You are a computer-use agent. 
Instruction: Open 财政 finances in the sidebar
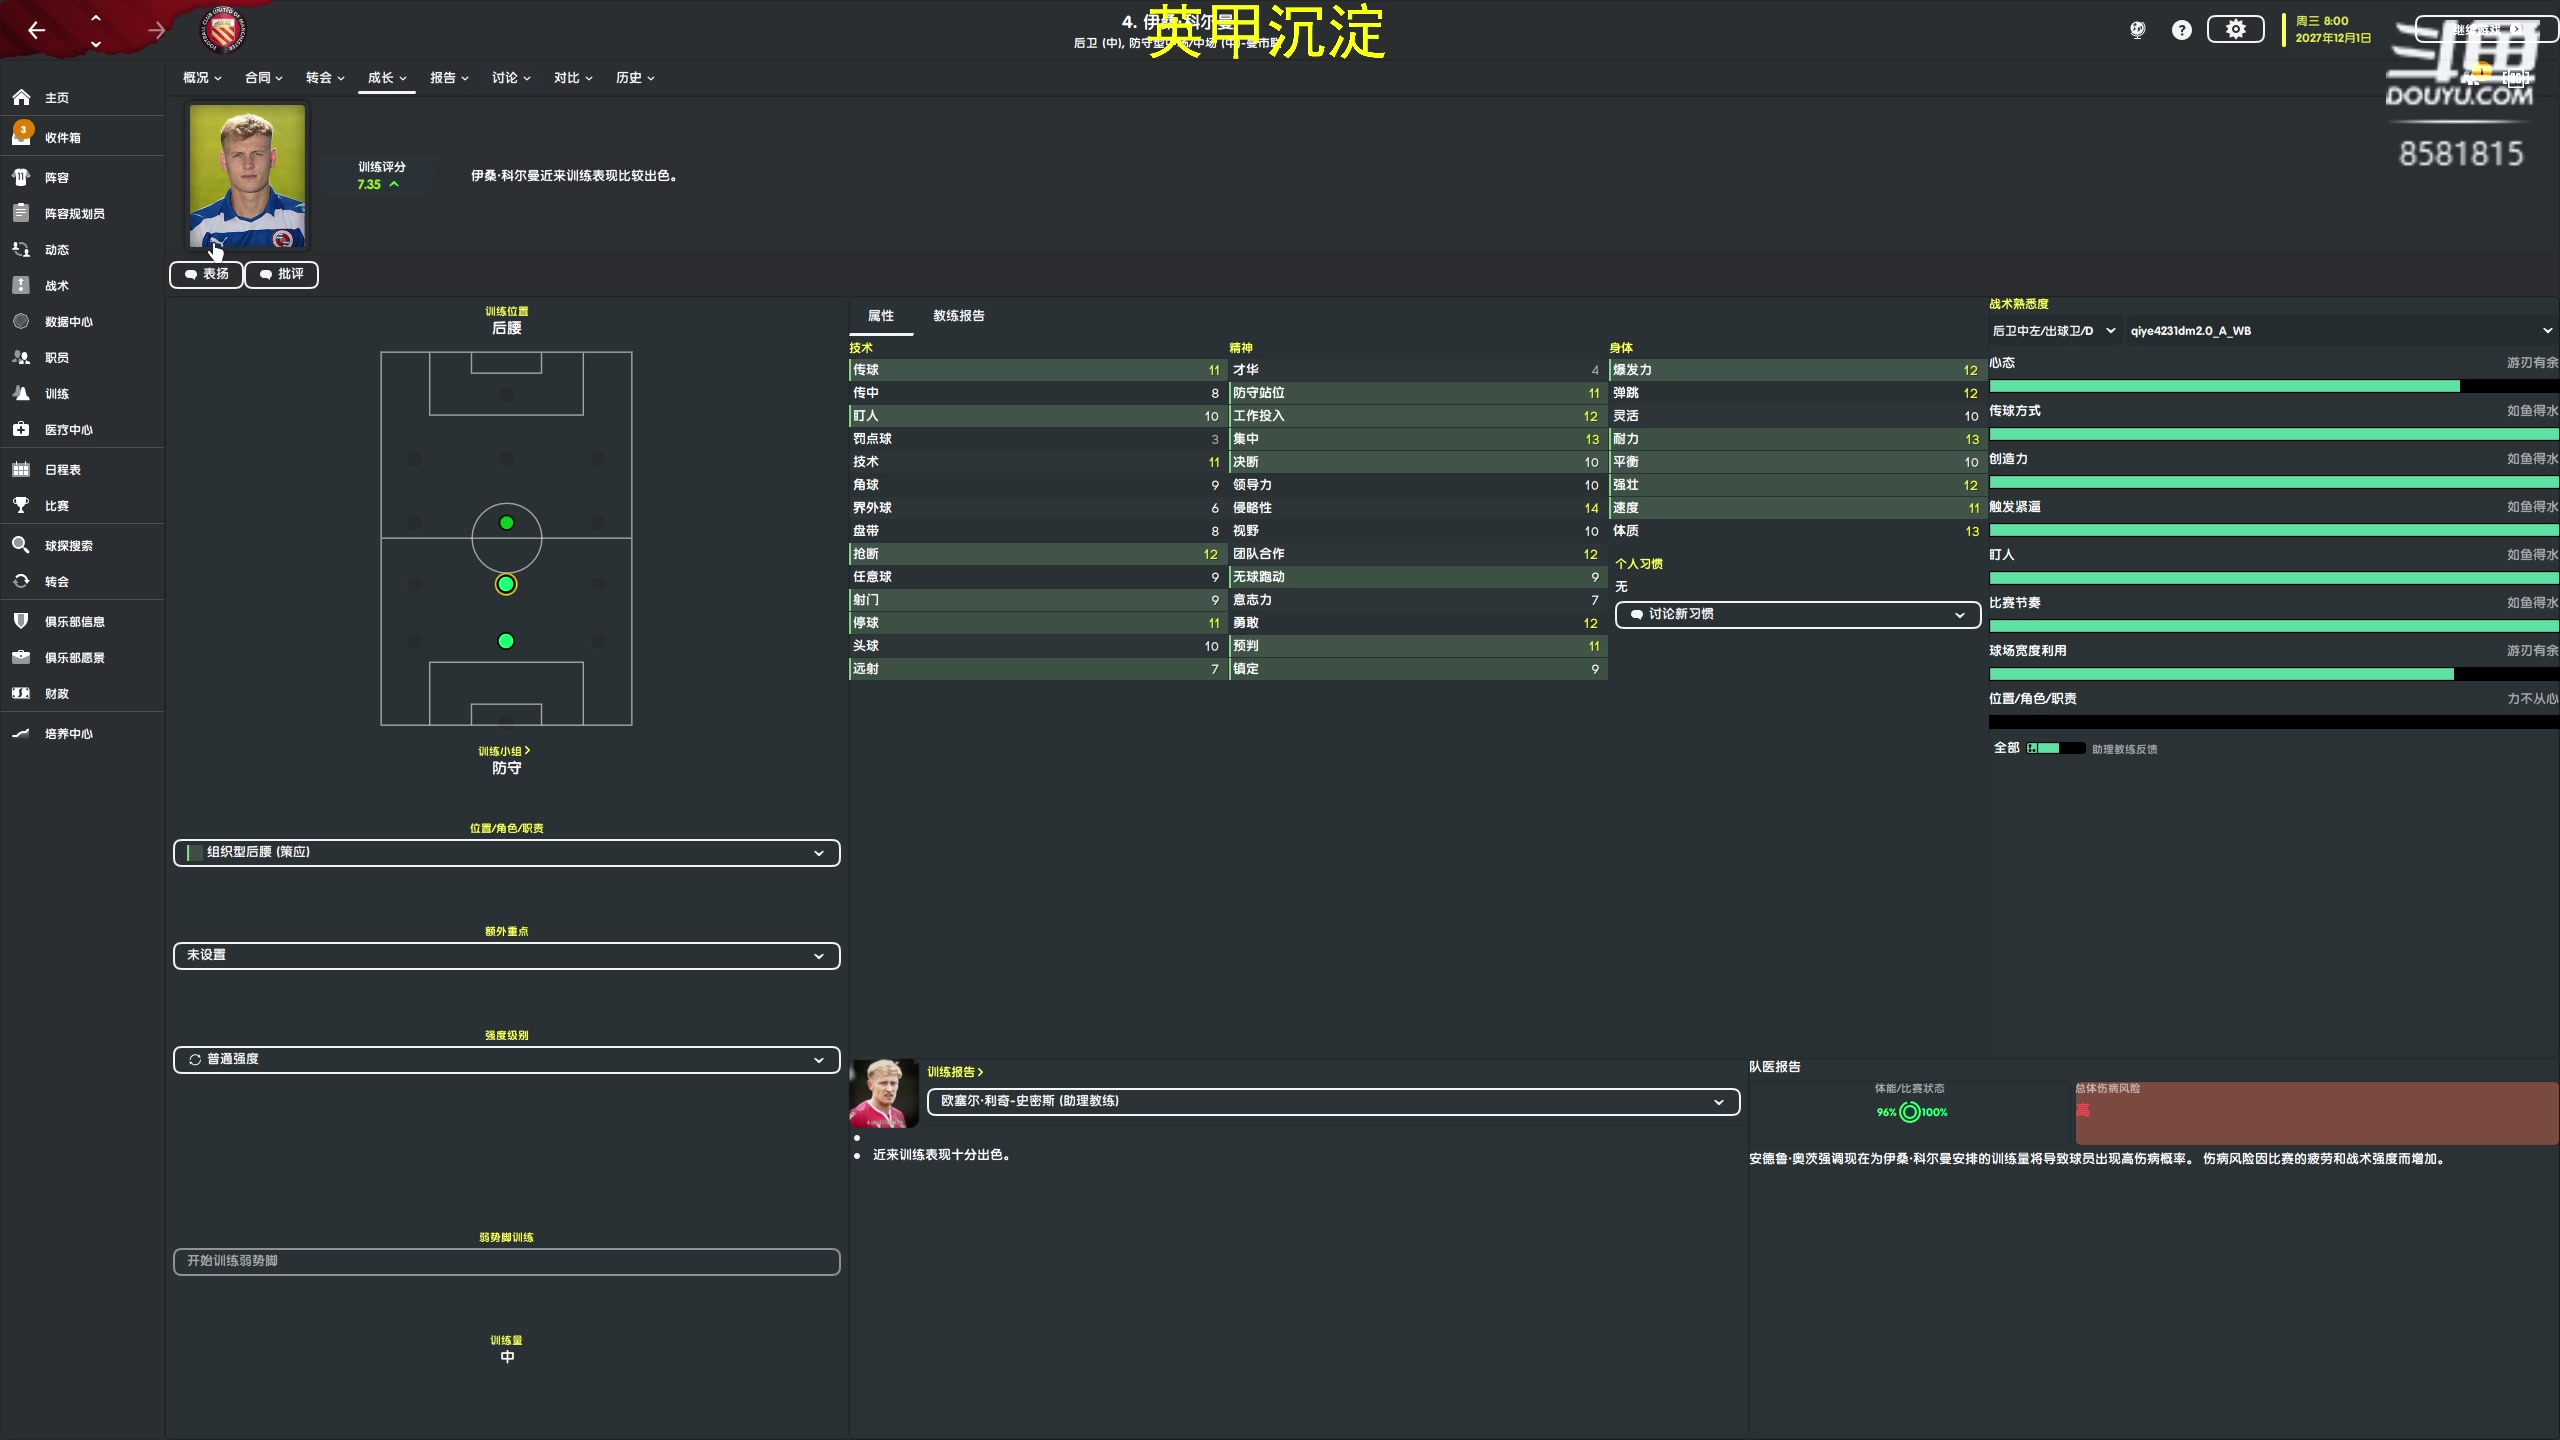coord(56,693)
